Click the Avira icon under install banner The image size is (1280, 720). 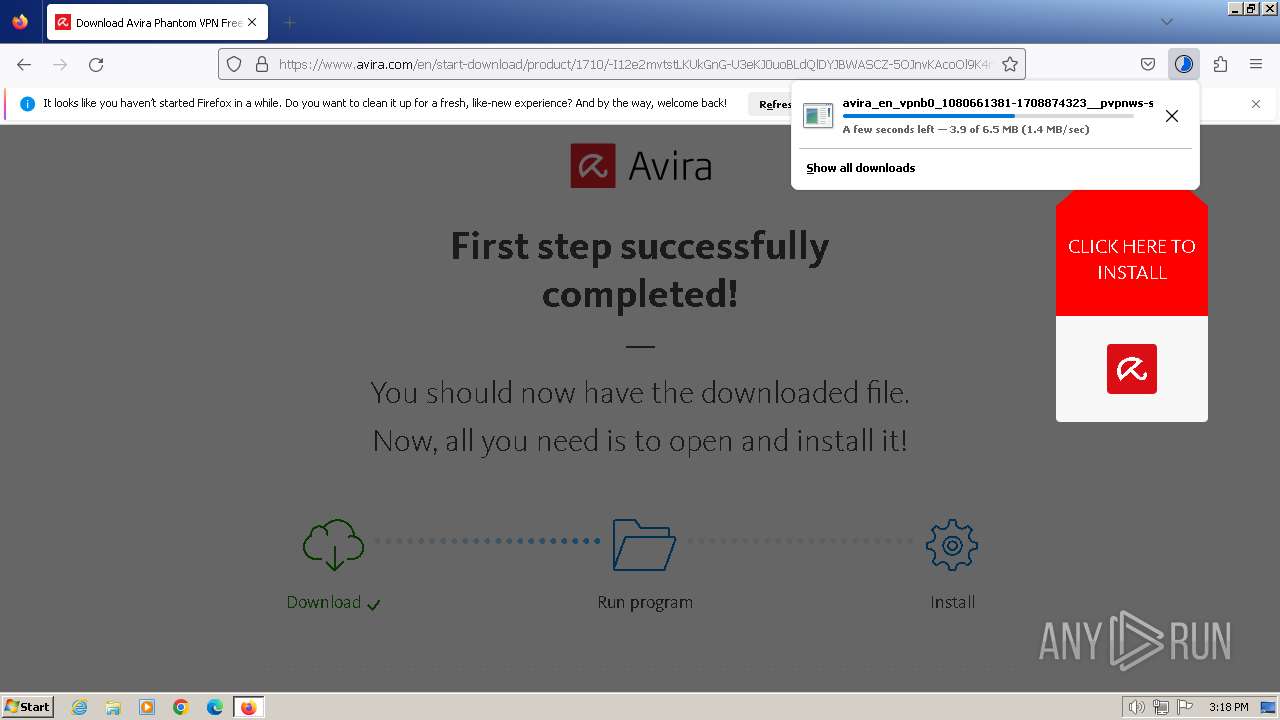pyautogui.click(x=1132, y=369)
